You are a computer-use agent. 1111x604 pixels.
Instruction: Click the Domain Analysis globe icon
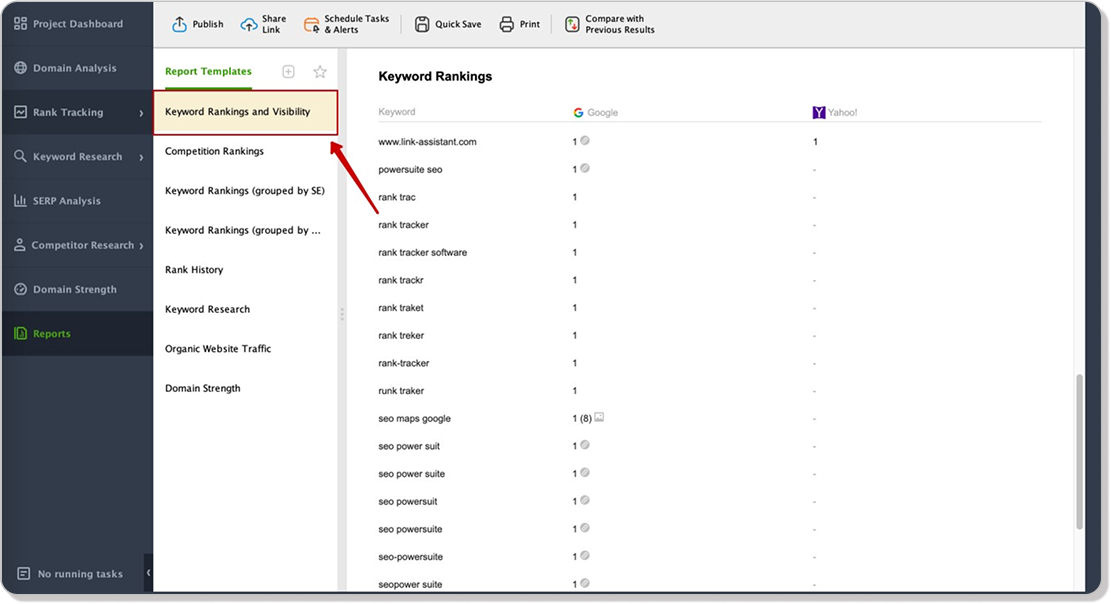coord(21,68)
